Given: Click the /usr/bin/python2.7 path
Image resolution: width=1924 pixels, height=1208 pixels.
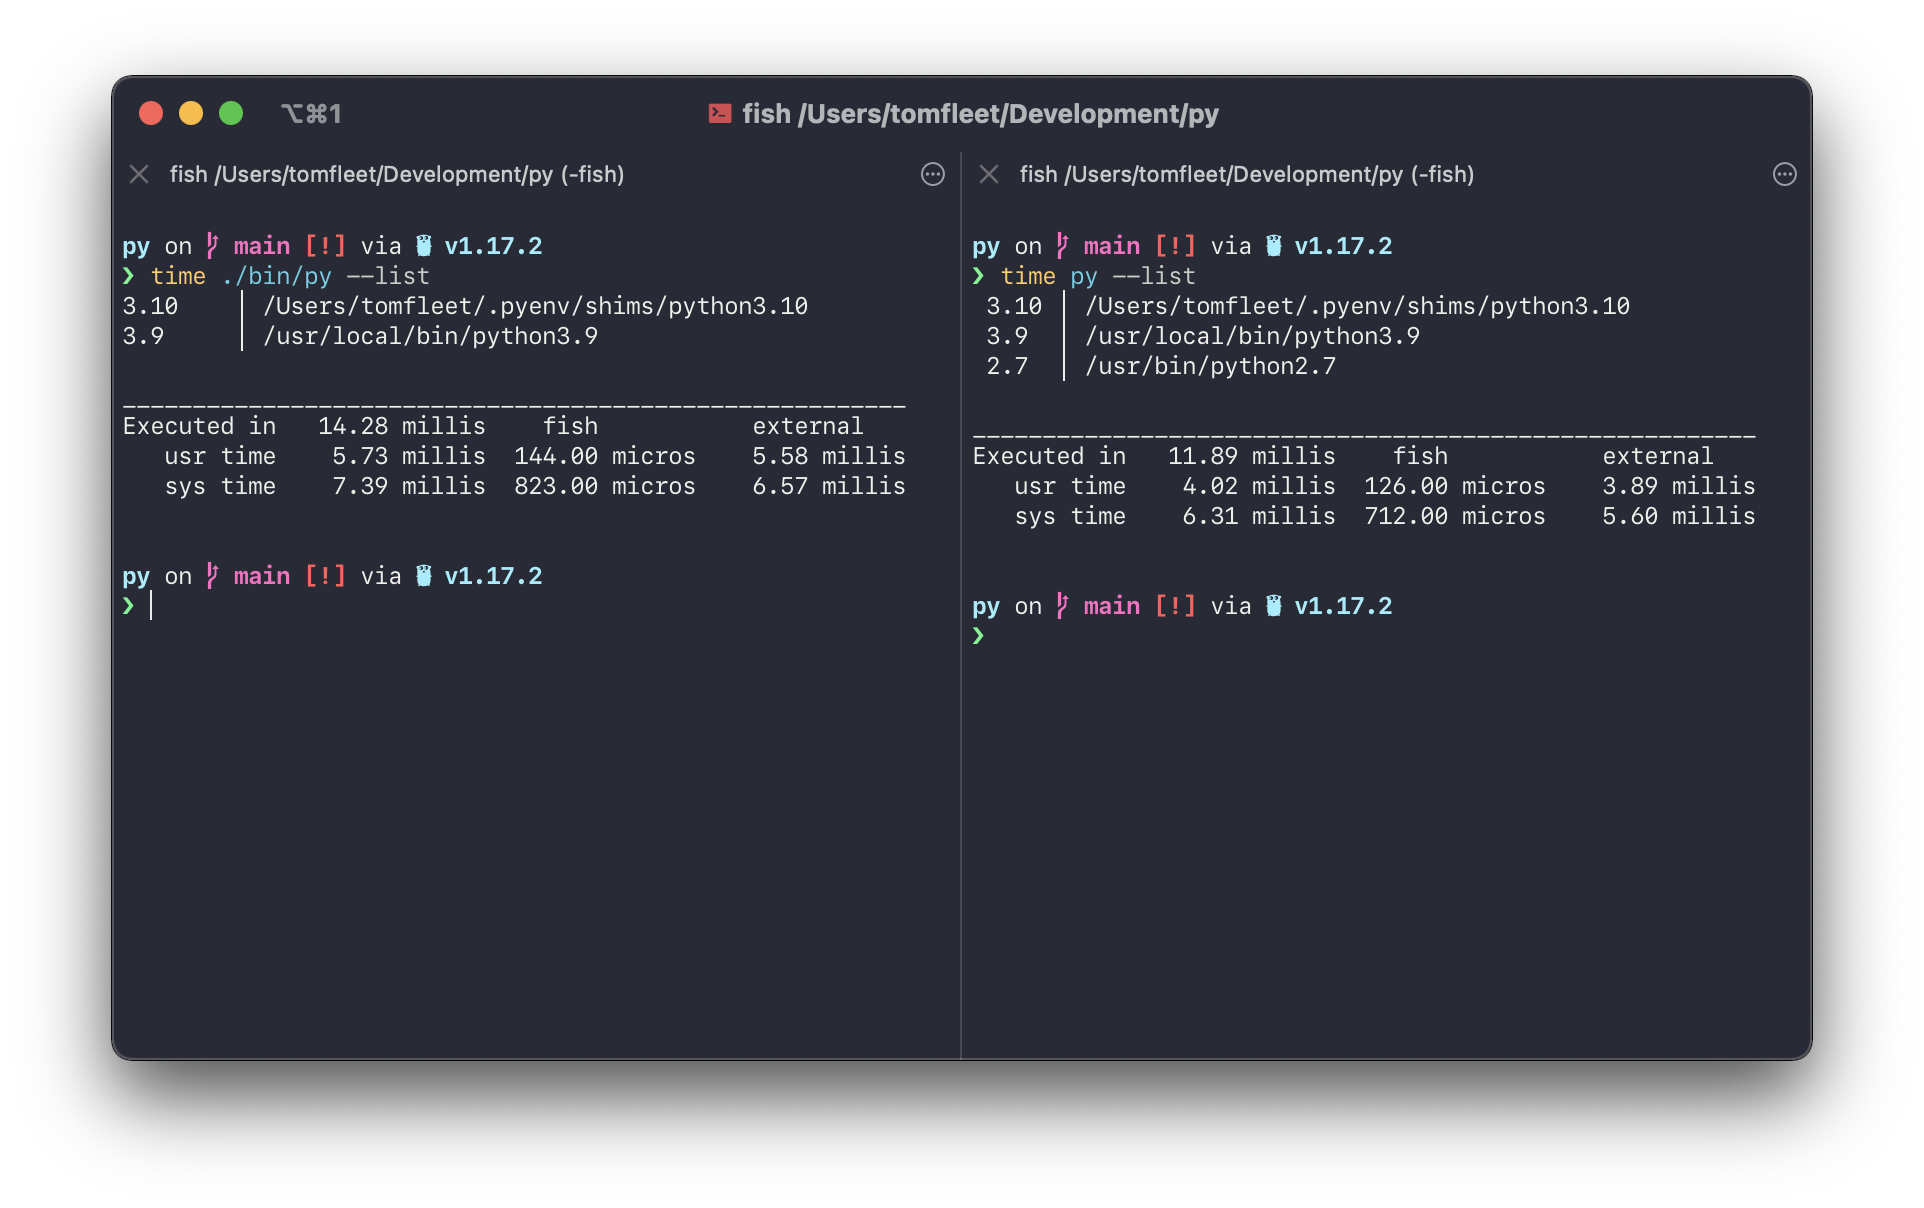Looking at the screenshot, I should click(x=1210, y=366).
